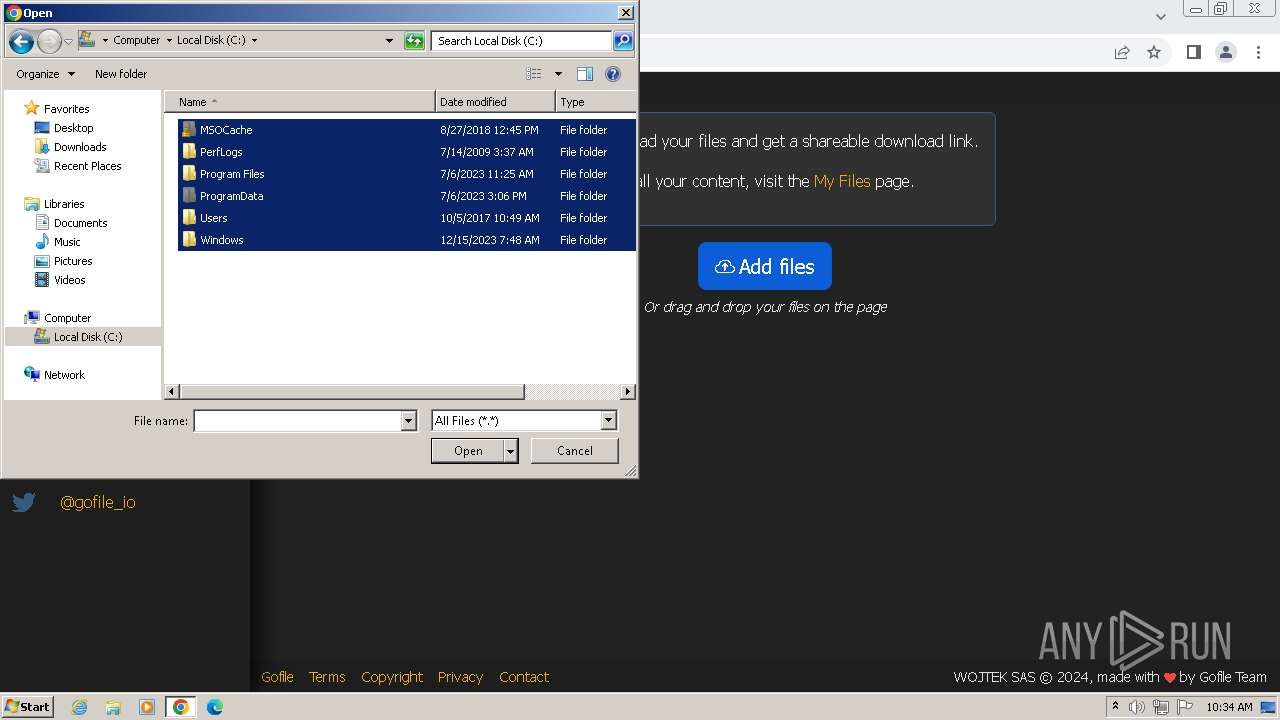Click the Open button
The width and height of the screenshot is (1280, 720).
[468, 451]
